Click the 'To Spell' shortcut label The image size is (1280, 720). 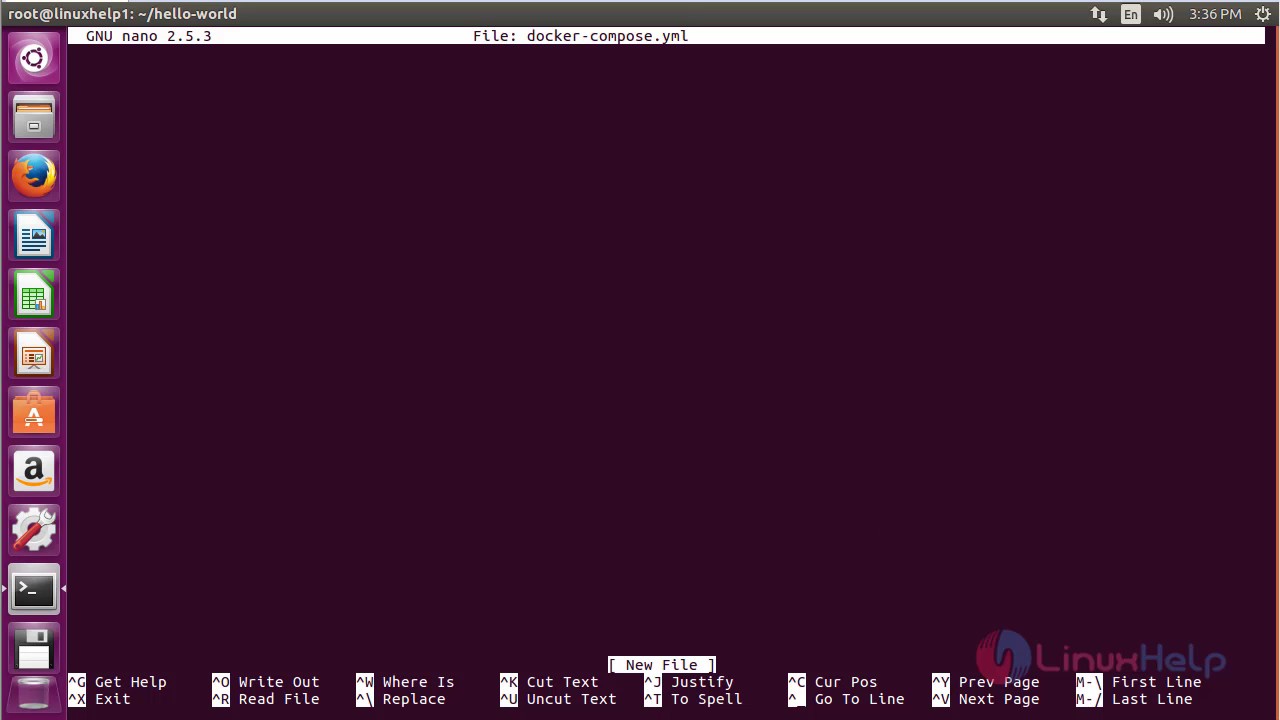(706, 699)
